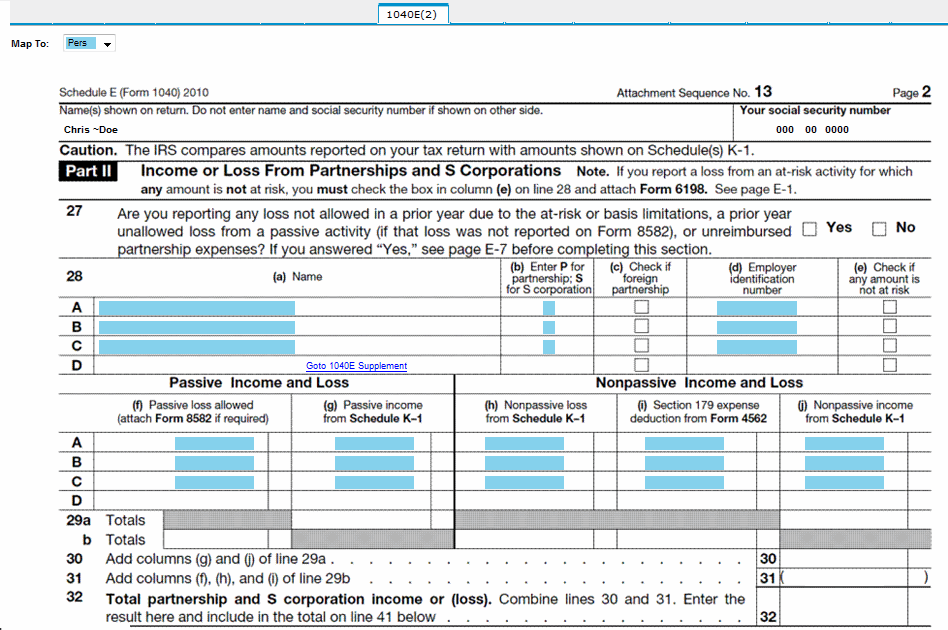This screenshot has height=630, width=948.
Task: Select the Section 179 expense deduction field, row B
Action: pos(684,463)
